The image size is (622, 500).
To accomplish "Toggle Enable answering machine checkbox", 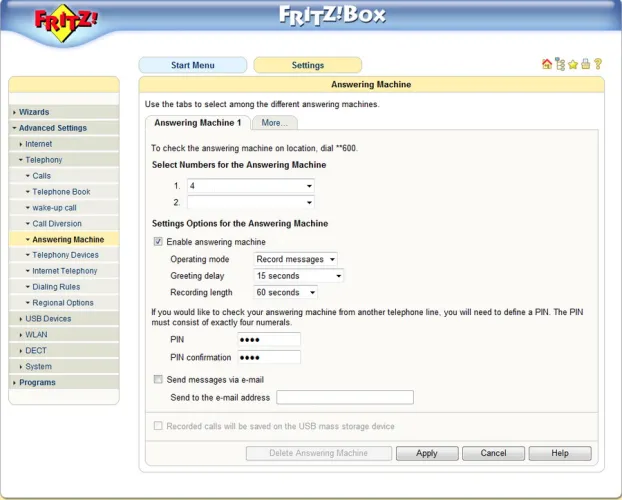I will coord(158,242).
